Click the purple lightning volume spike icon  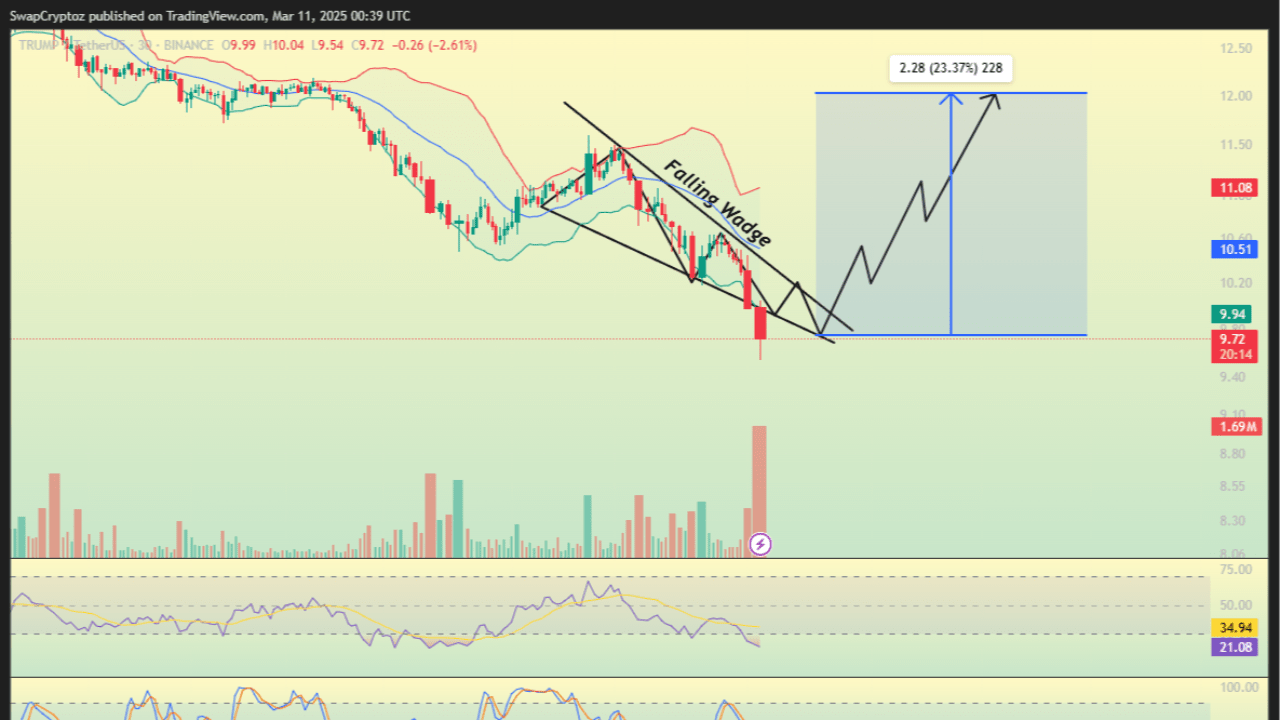[x=760, y=543]
